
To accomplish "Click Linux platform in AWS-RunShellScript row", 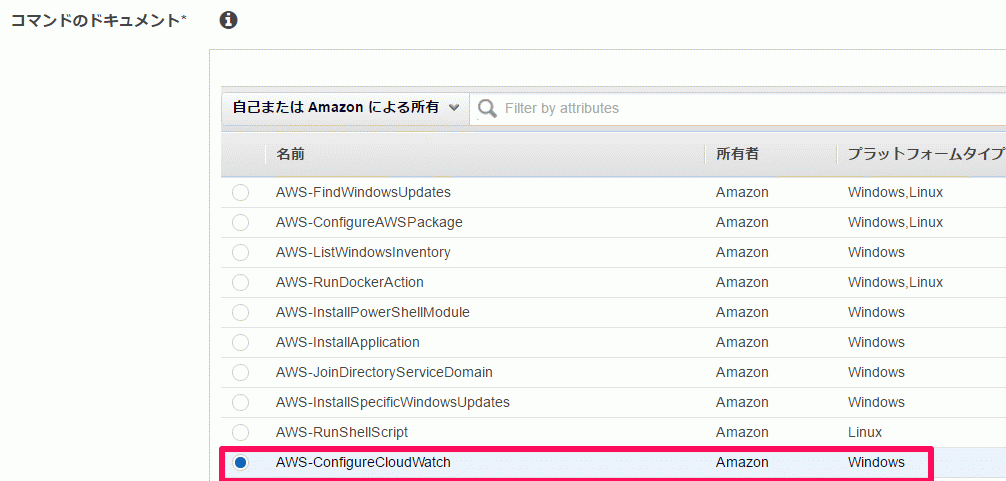I will coord(865,432).
